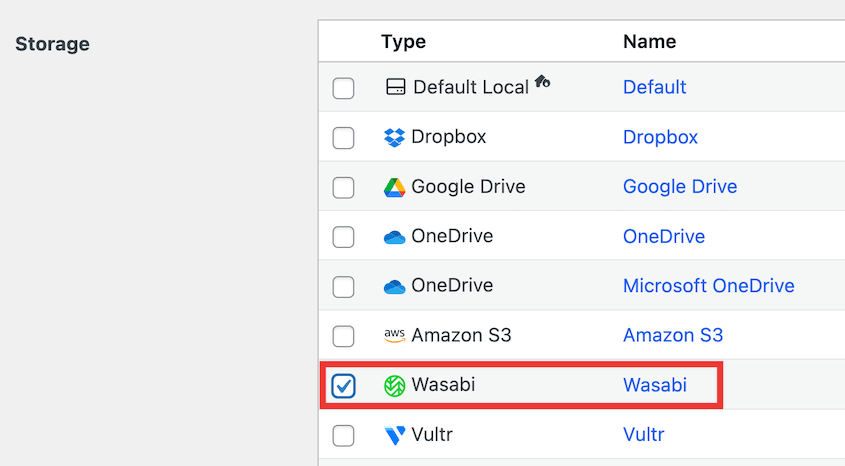Select the Amazon S3 checkbox
The width and height of the screenshot is (845, 466).
coord(343,336)
